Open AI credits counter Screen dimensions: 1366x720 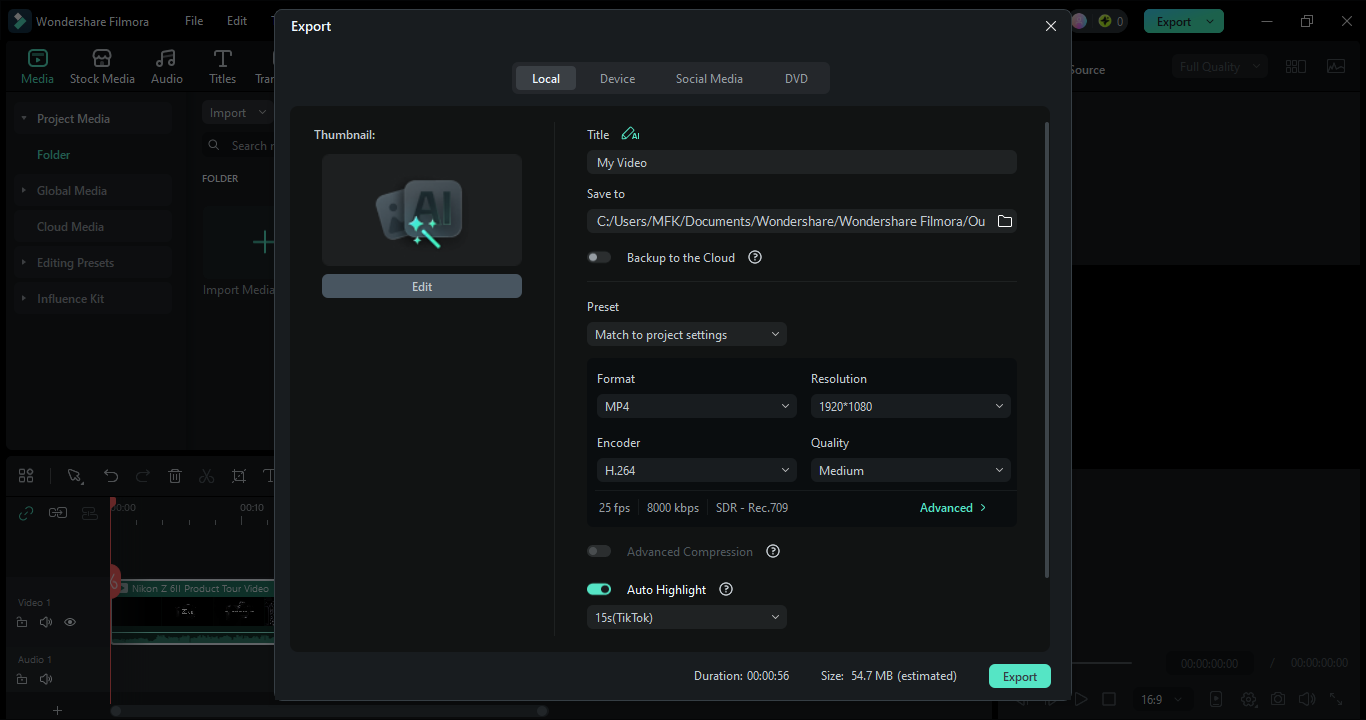coord(1111,21)
